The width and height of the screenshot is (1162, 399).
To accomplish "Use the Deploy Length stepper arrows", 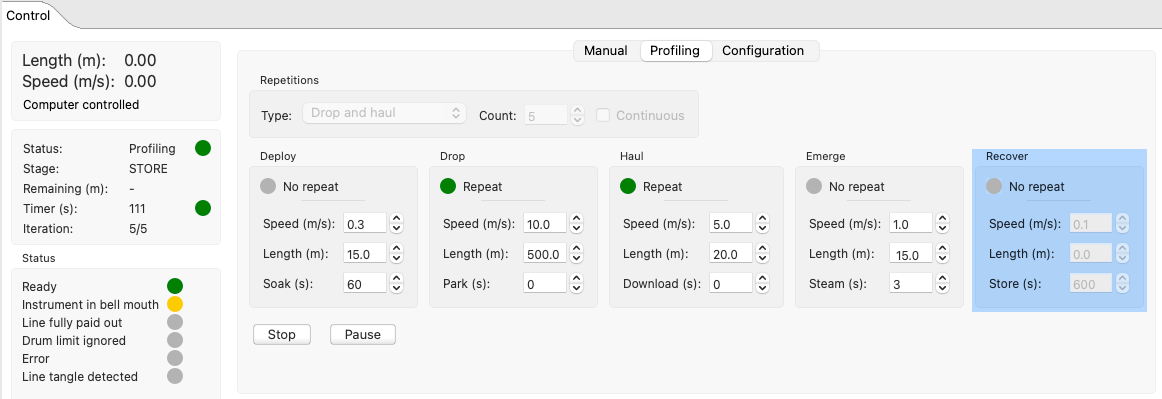I will coord(396,254).
